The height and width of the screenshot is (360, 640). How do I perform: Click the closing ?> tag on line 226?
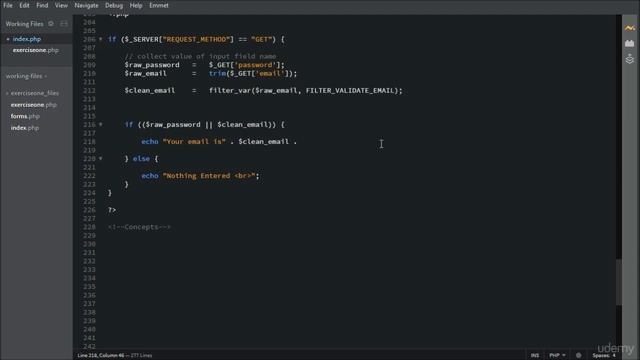click(112, 210)
